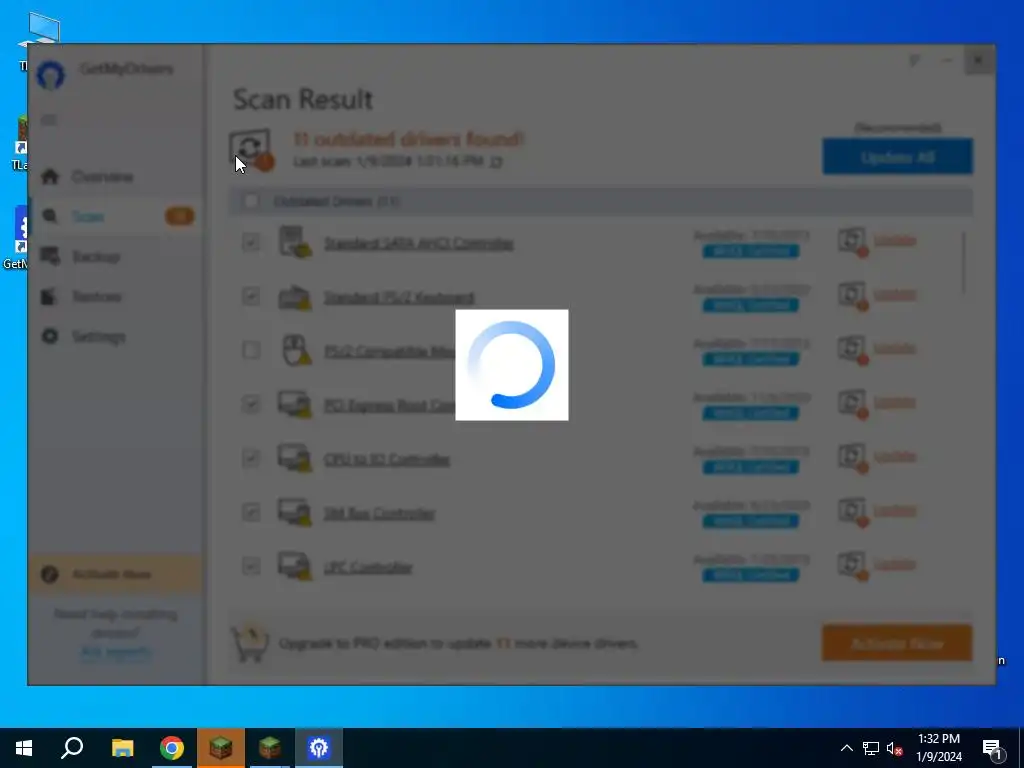Uncheck the LPC Controller checkbox
Screen dimensions: 1024x768
tap(251, 566)
